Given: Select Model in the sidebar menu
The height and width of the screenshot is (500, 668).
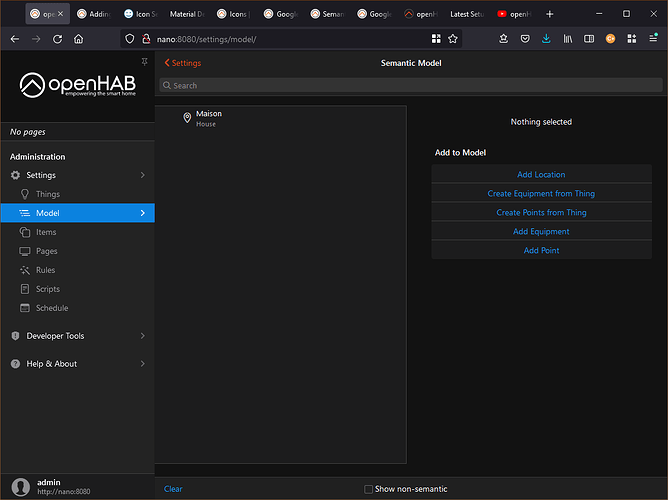Looking at the screenshot, I should [78, 213].
